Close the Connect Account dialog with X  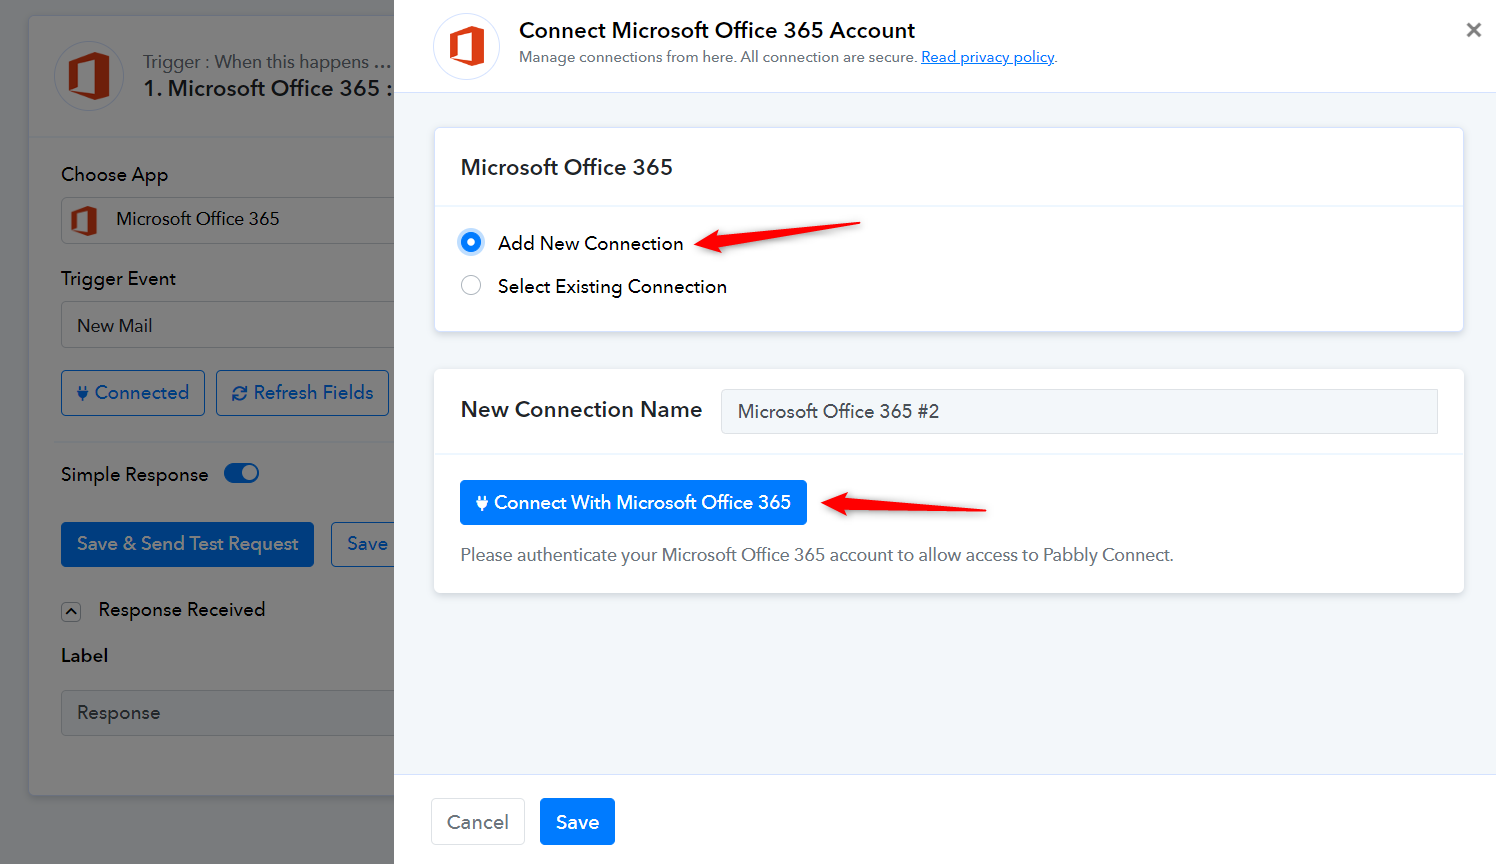pyautogui.click(x=1473, y=30)
